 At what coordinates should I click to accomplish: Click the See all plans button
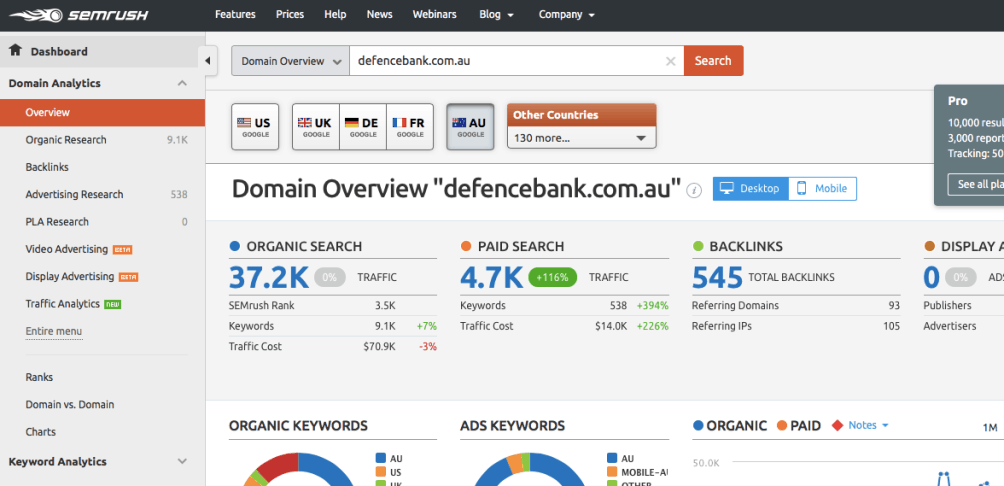tap(976, 184)
